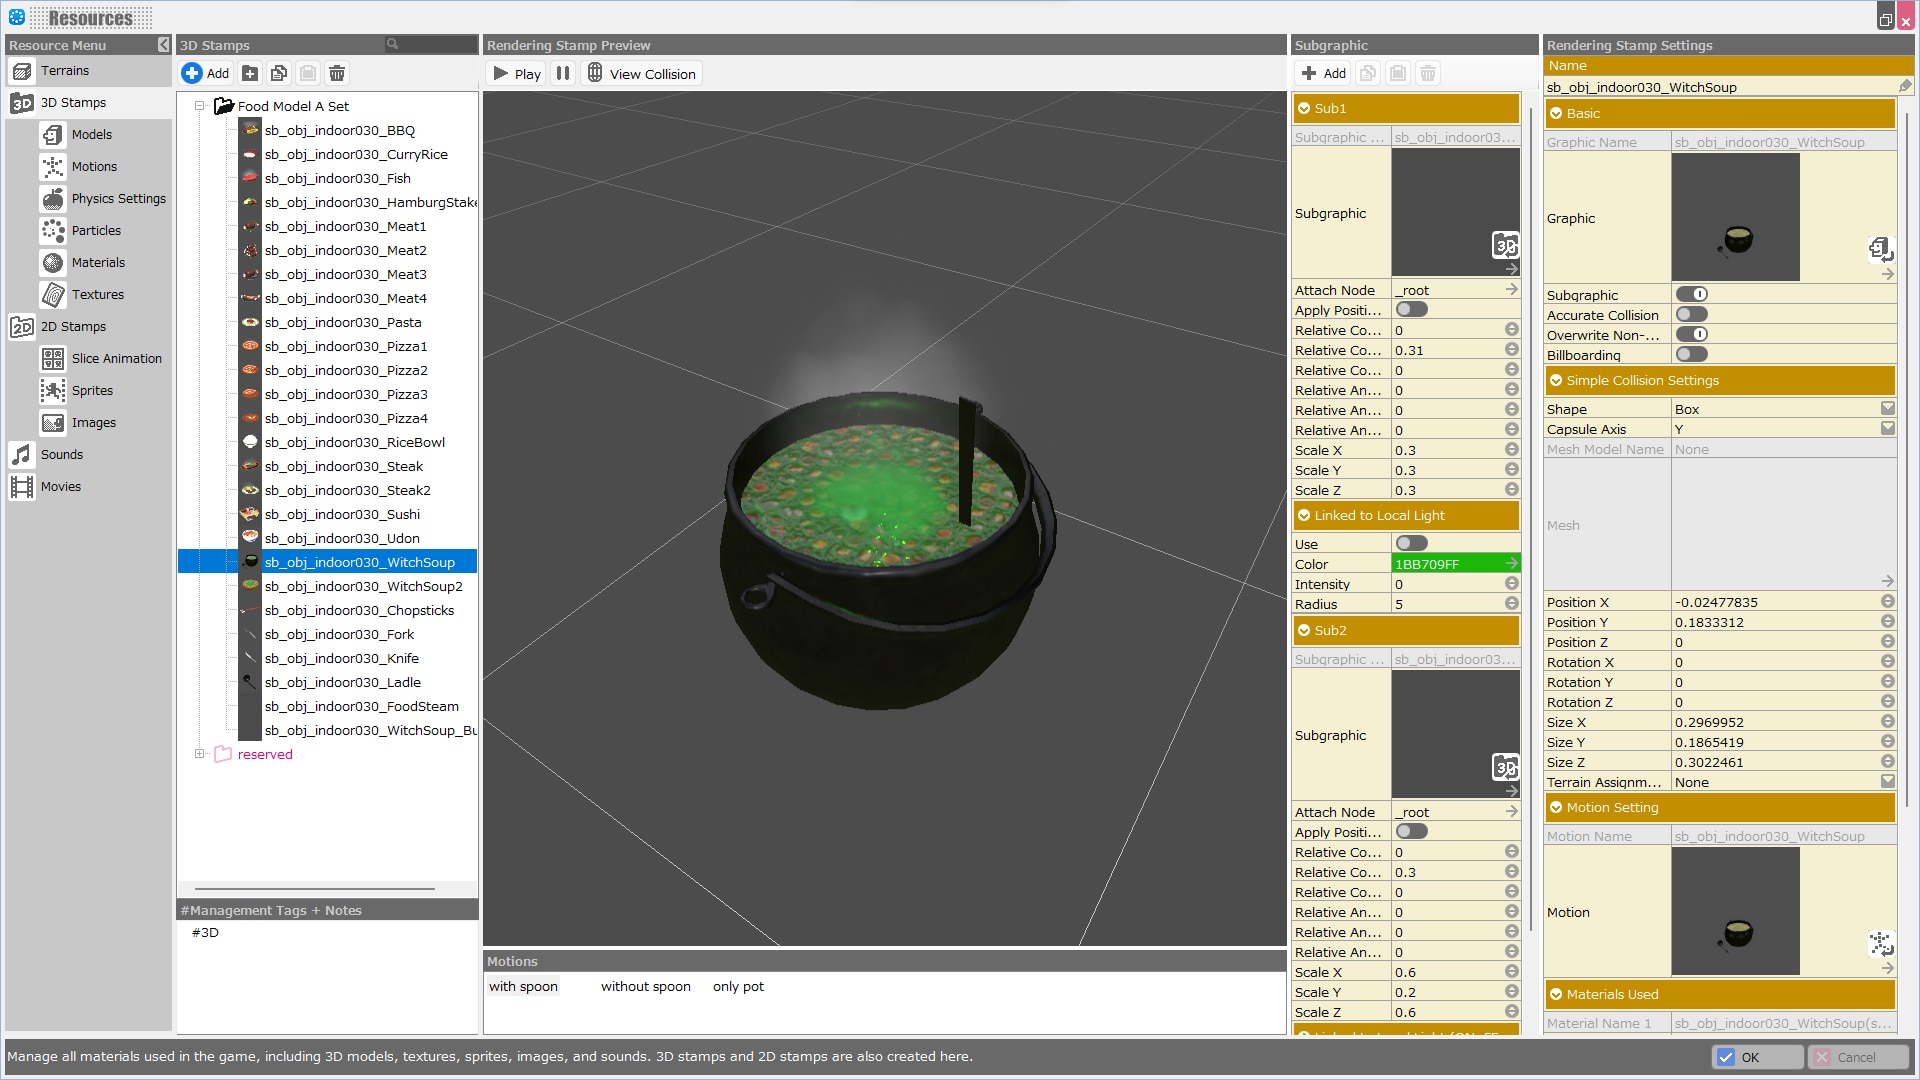Open the collision Shape dropdown showing Box
The width and height of the screenshot is (1920, 1080).
(x=1887, y=409)
